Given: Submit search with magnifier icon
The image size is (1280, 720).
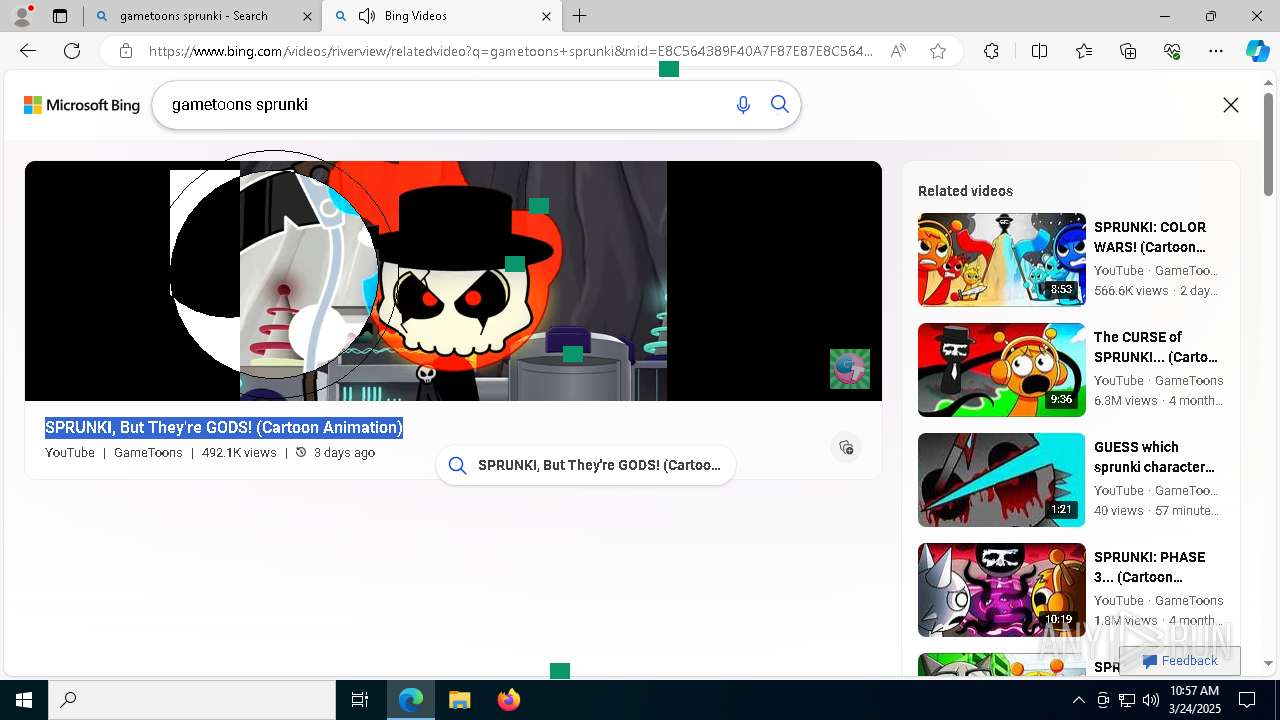Looking at the screenshot, I should tap(780, 105).
